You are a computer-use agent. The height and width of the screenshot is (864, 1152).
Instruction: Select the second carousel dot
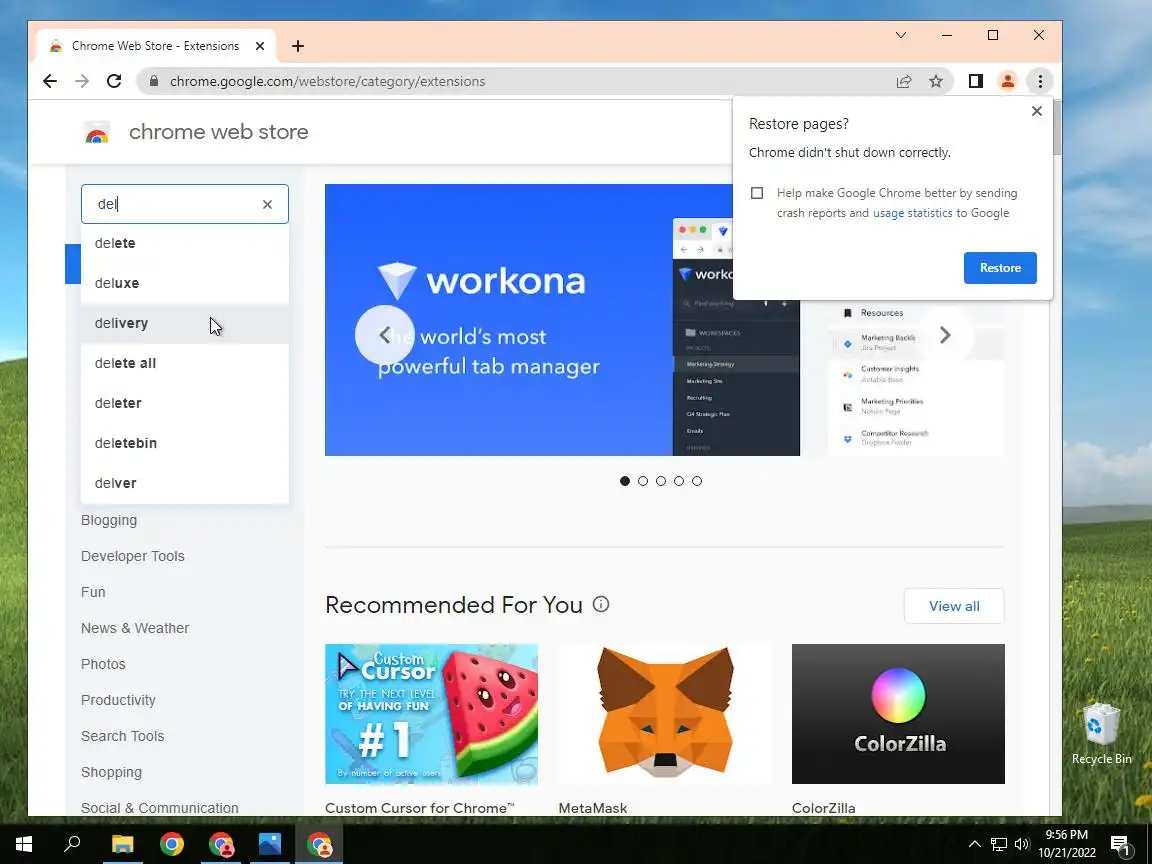[x=643, y=481]
